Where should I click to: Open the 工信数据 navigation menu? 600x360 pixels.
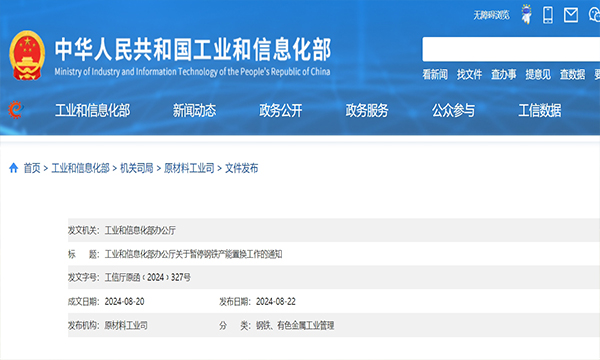coord(540,111)
